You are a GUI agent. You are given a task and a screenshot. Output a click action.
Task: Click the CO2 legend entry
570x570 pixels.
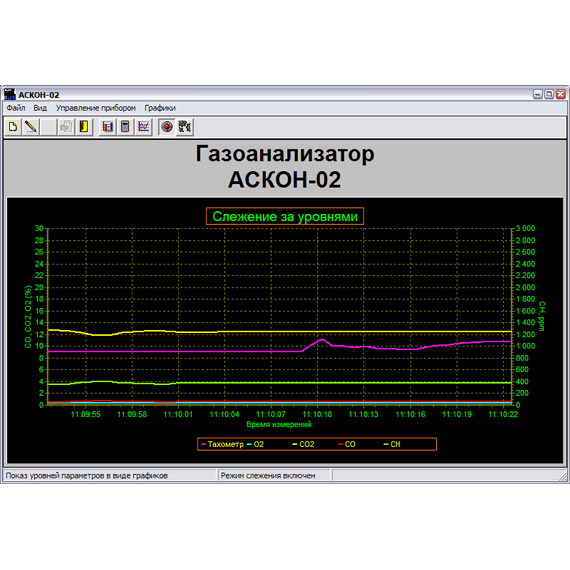304,444
